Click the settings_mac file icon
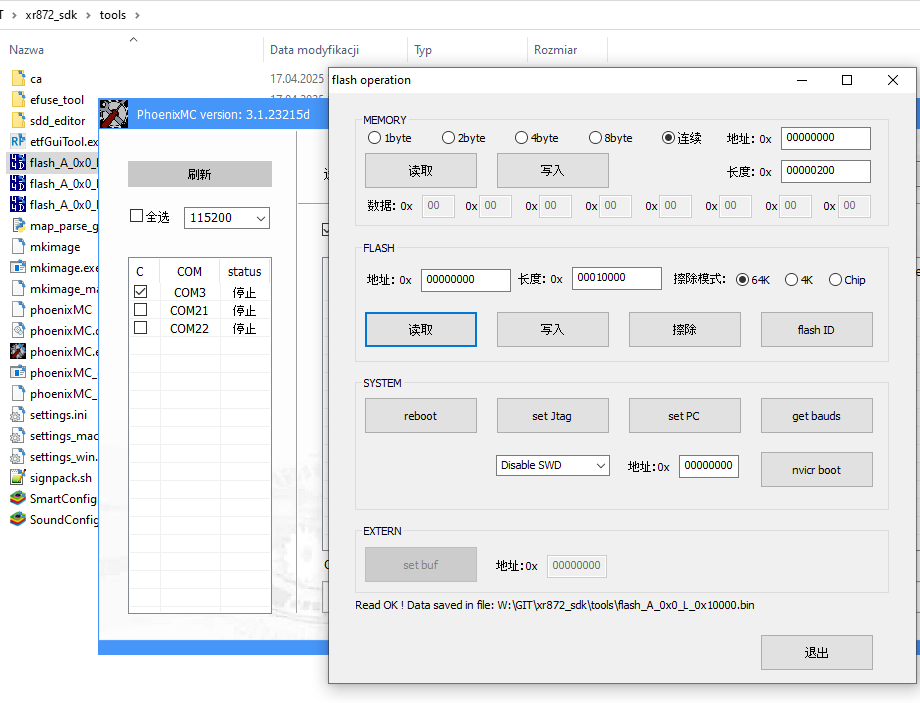 point(18,435)
